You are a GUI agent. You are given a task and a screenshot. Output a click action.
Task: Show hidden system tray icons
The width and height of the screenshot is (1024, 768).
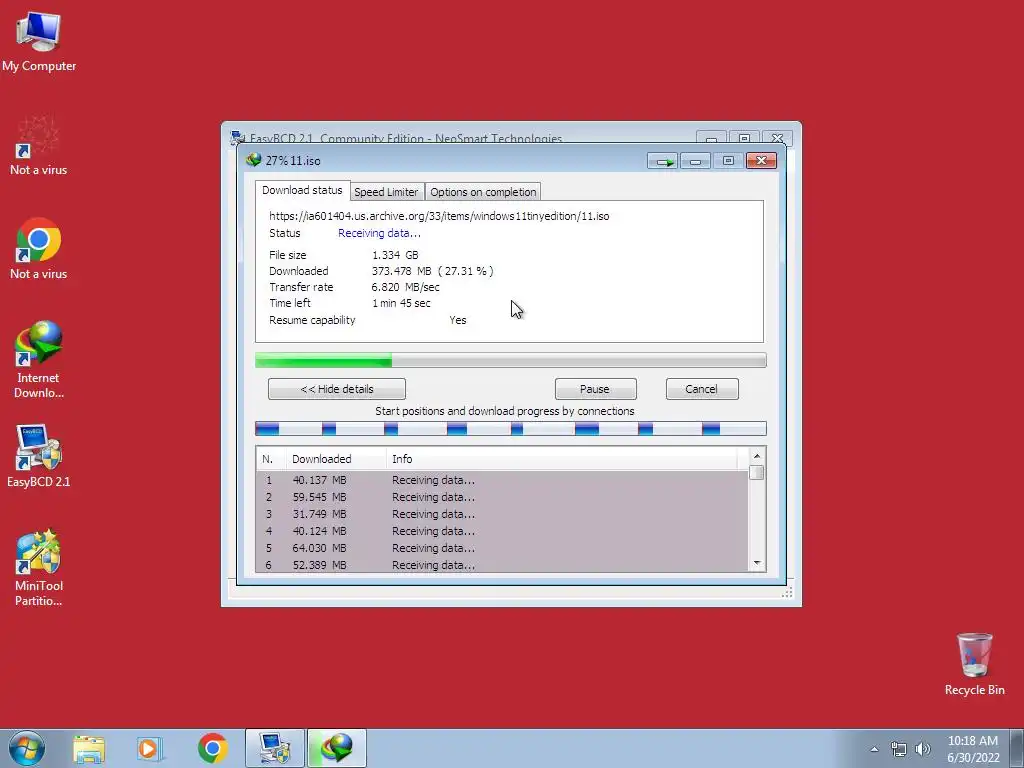(x=874, y=749)
